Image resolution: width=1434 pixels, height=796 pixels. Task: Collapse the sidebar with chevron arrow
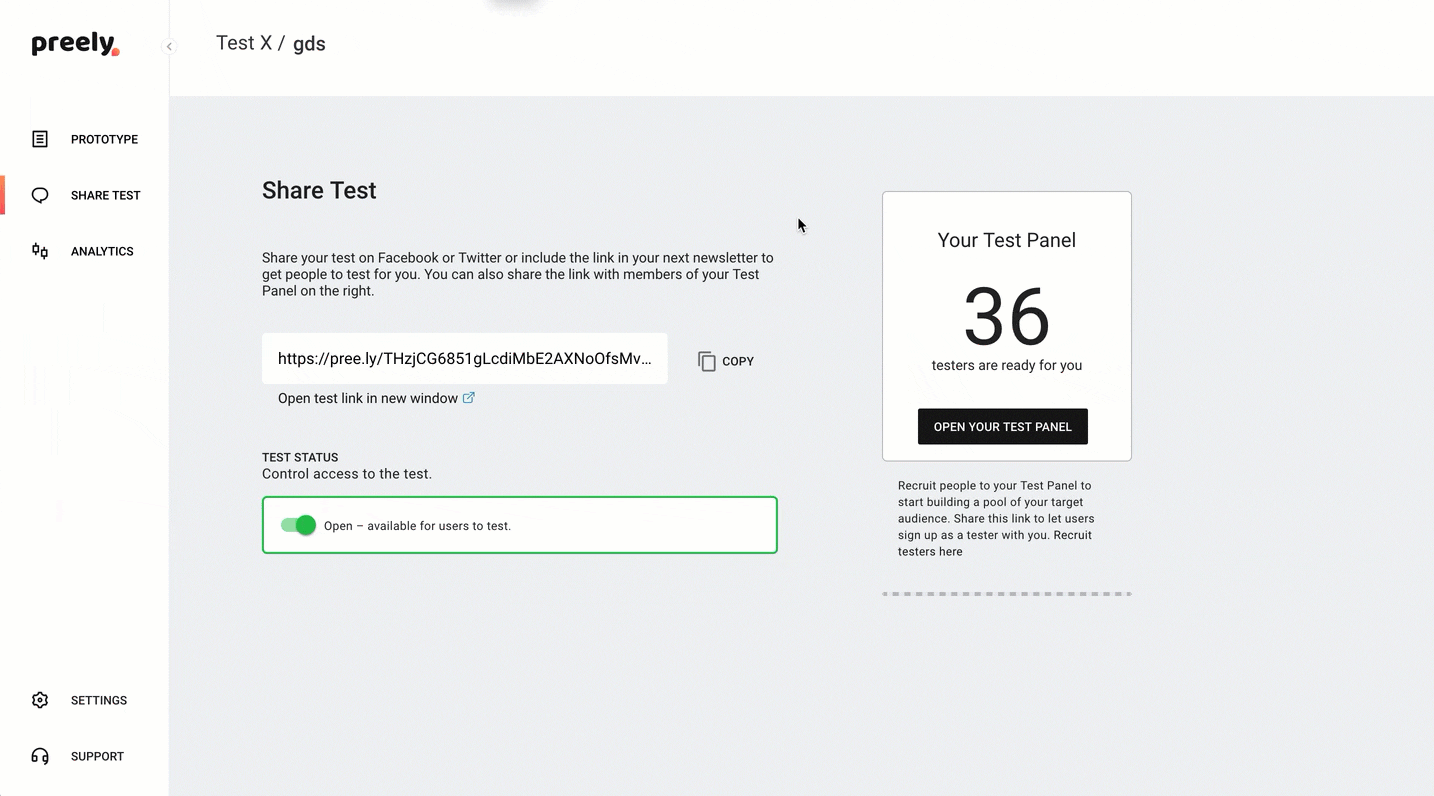click(169, 46)
